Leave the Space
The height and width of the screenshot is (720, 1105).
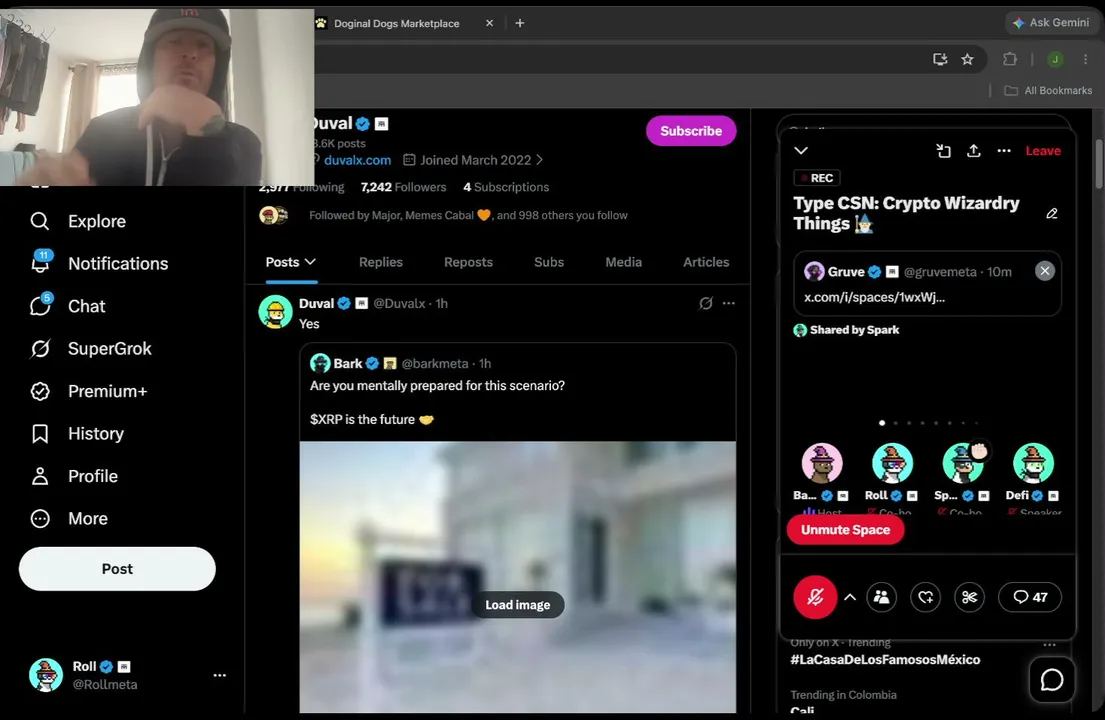coord(1042,151)
